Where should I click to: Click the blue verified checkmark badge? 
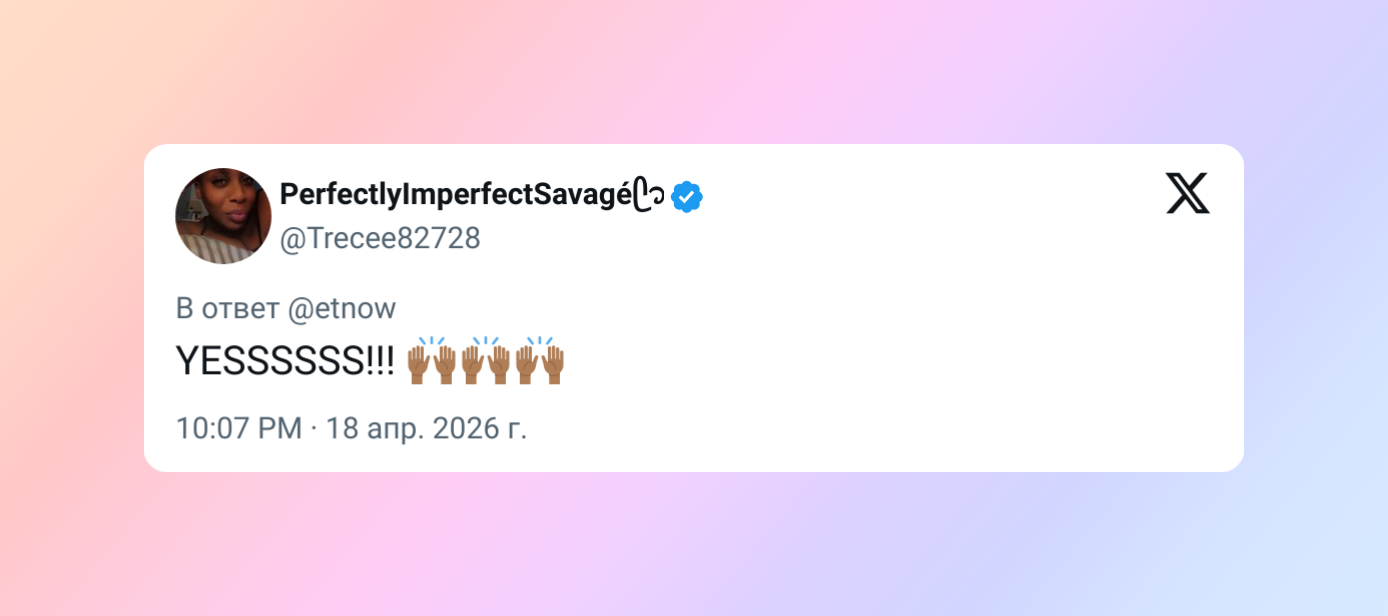click(x=687, y=197)
